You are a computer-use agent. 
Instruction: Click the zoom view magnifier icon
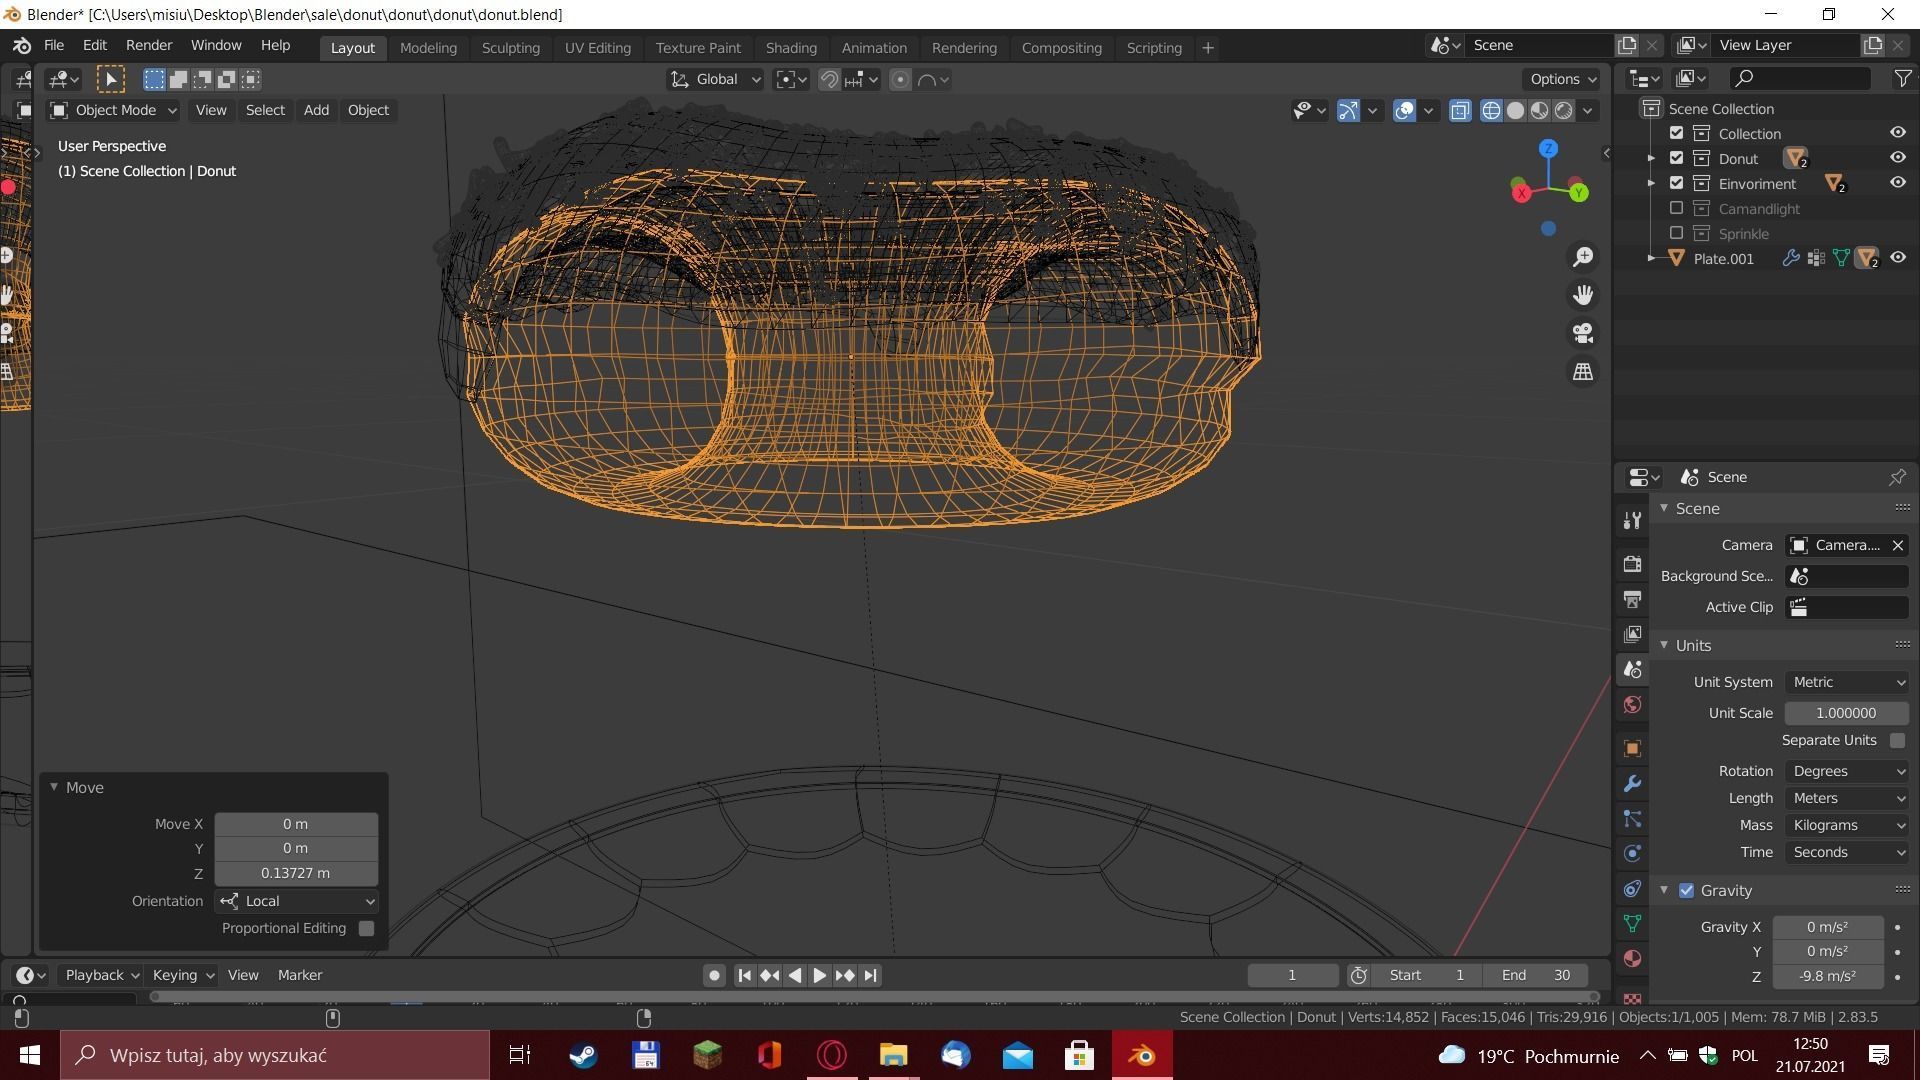pyautogui.click(x=1583, y=257)
